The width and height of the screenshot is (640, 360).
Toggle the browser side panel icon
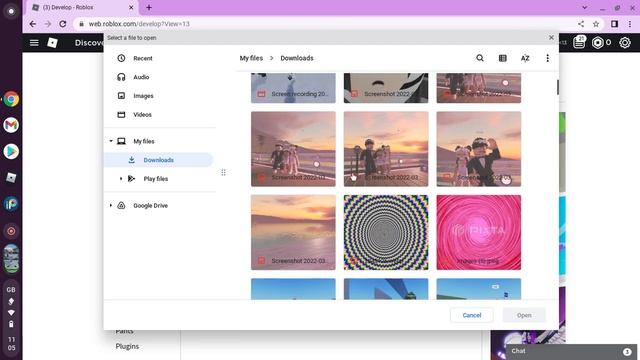pos(614,24)
